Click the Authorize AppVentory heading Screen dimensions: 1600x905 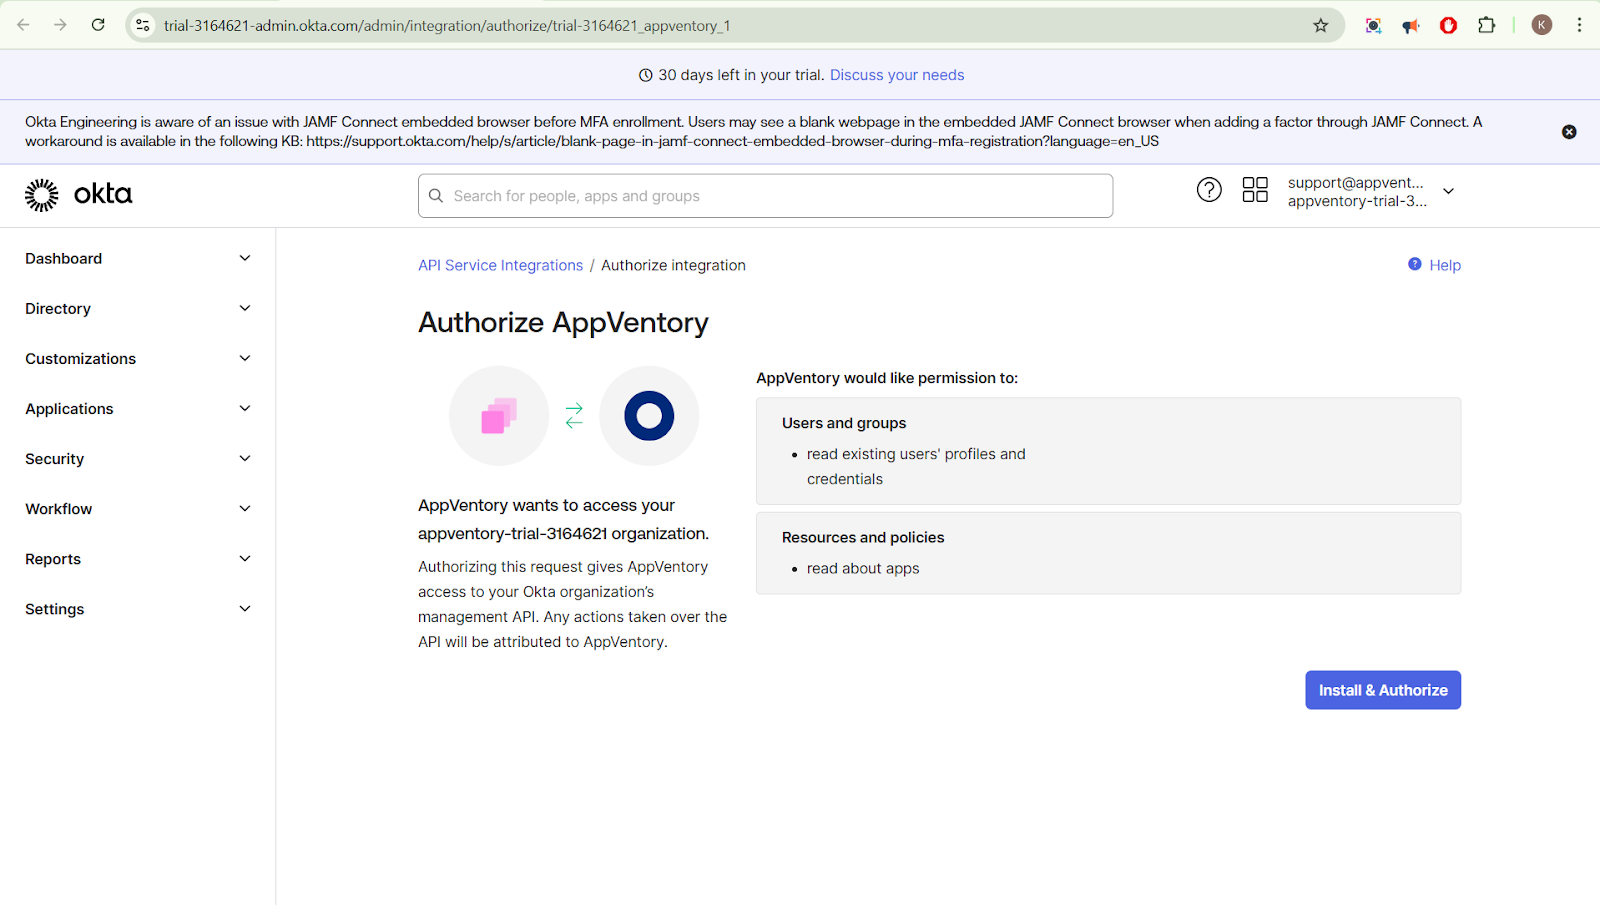[563, 322]
